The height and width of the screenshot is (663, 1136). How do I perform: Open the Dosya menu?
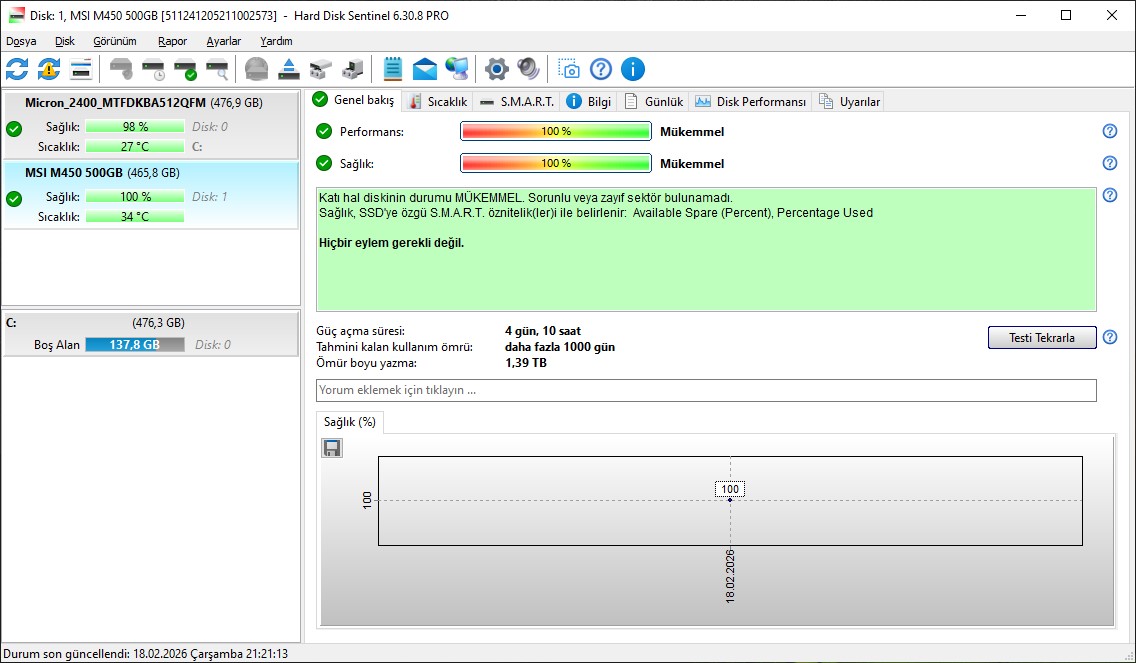[21, 41]
